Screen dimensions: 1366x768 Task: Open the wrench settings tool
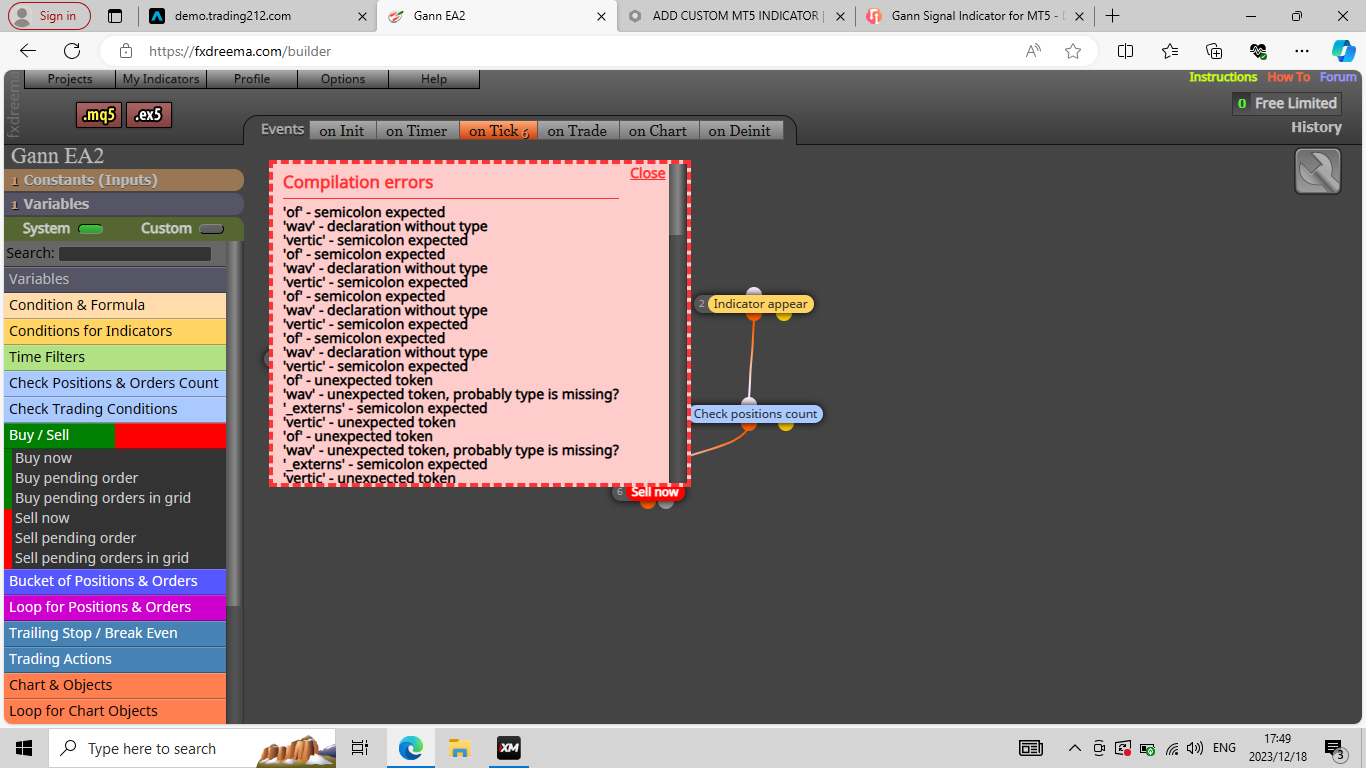(1318, 171)
